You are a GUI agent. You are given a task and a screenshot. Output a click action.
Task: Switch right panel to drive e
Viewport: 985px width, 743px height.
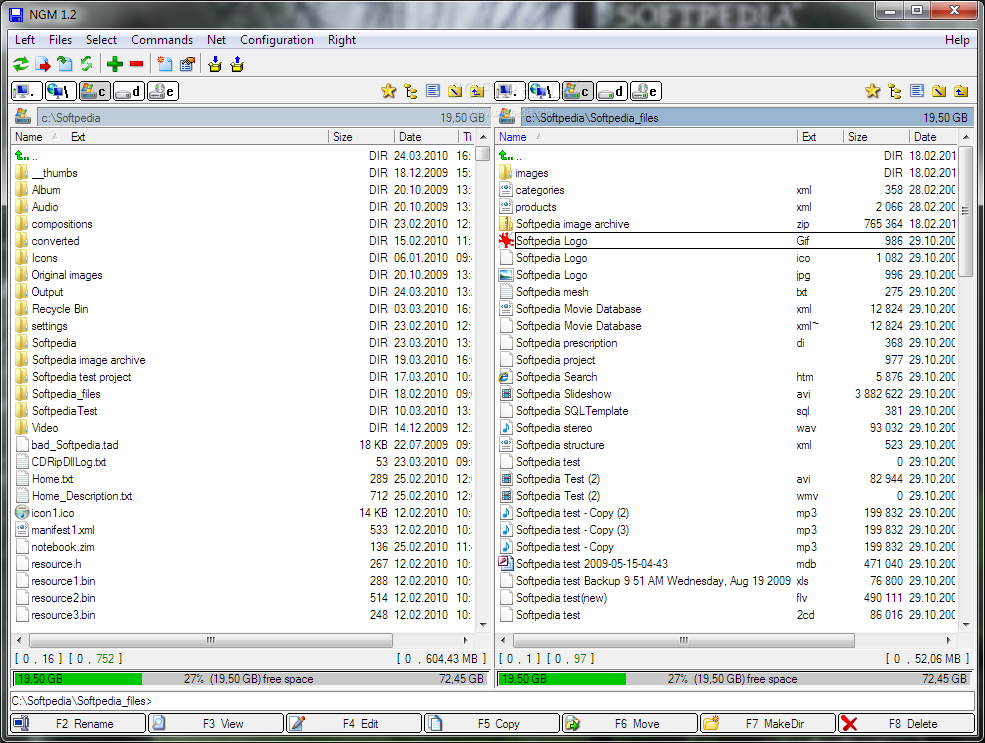pyautogui.click(x=646, y=92)
